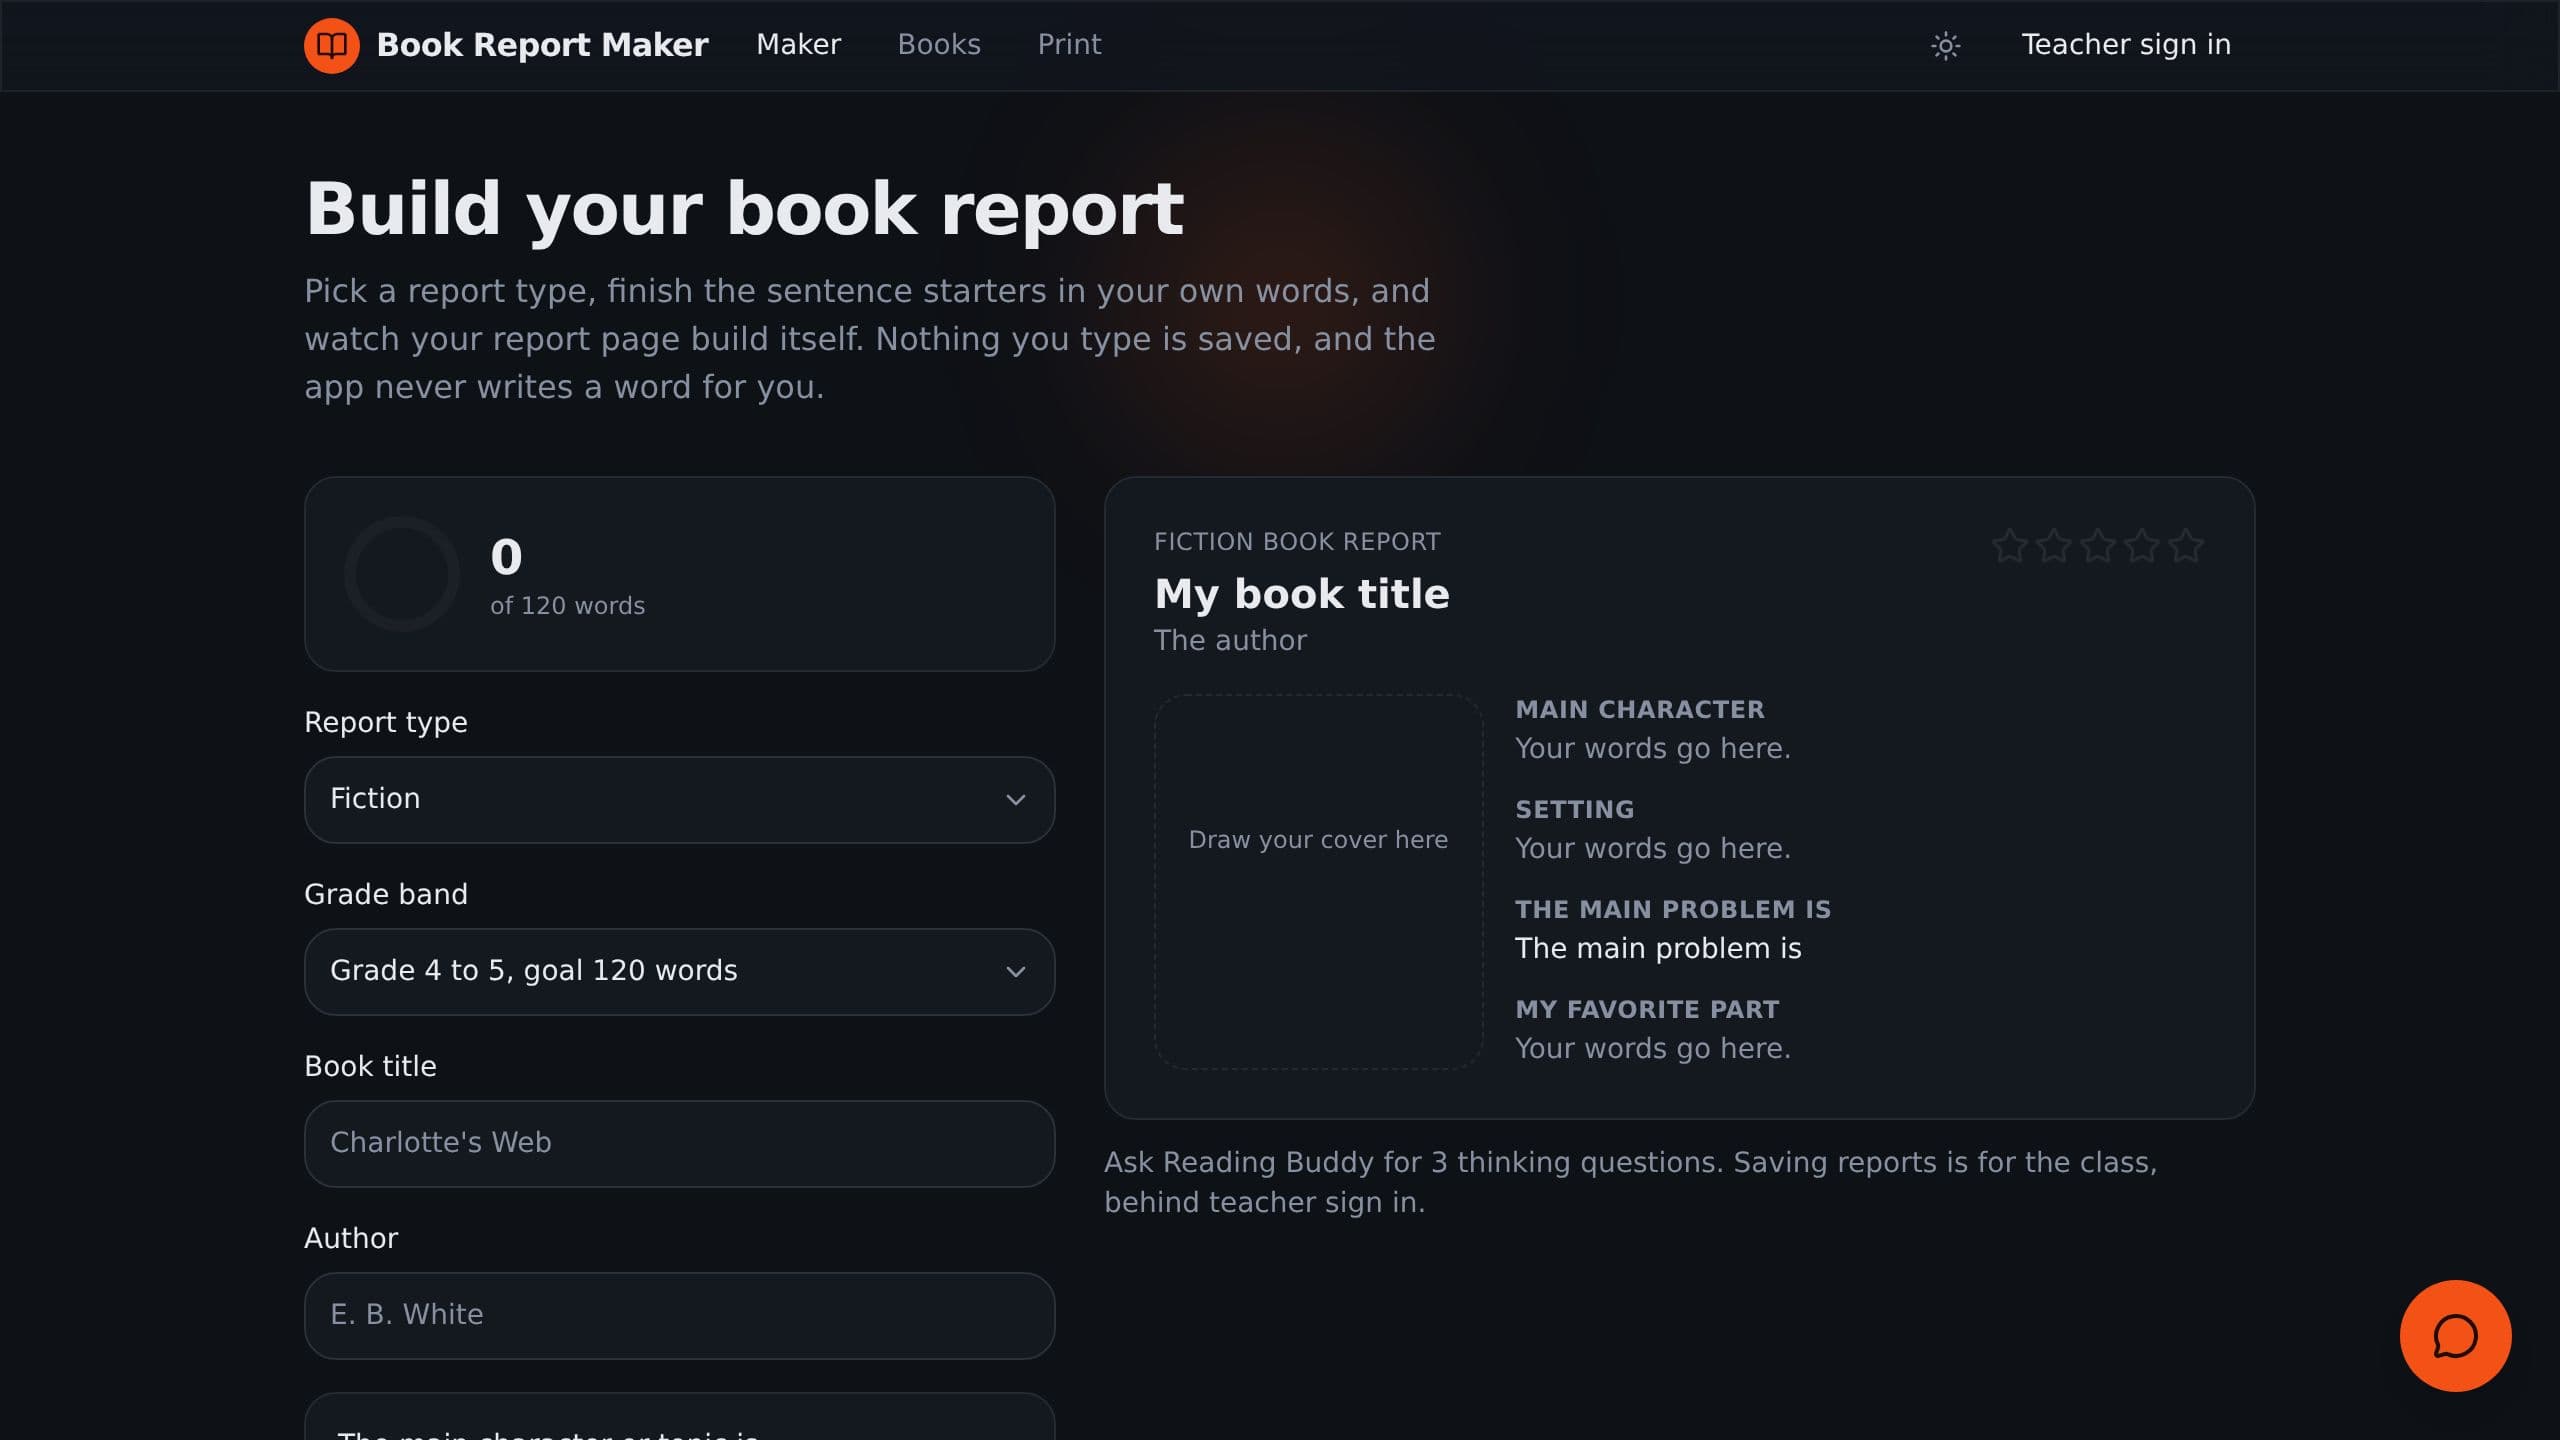2560x1440 pixels.
Task: Click the Book Report Maker book logo icon
Action: click(x=331, y=45)
